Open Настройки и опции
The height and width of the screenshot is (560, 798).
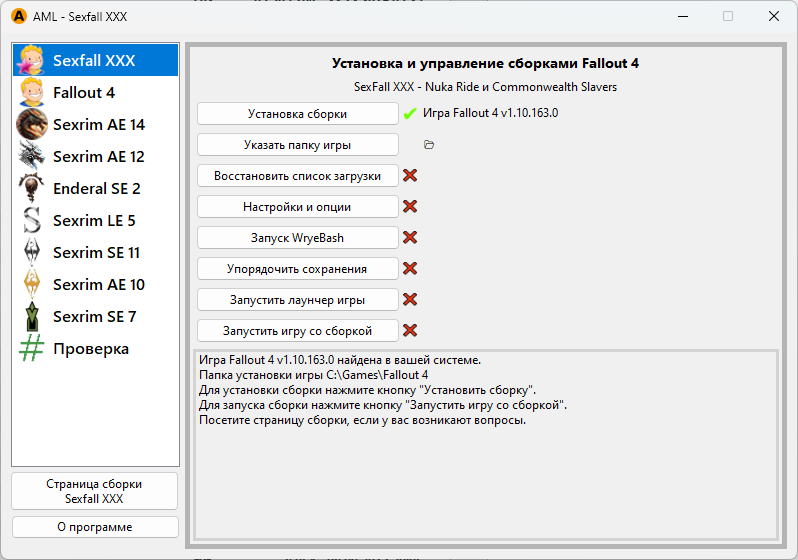(297, 207)
